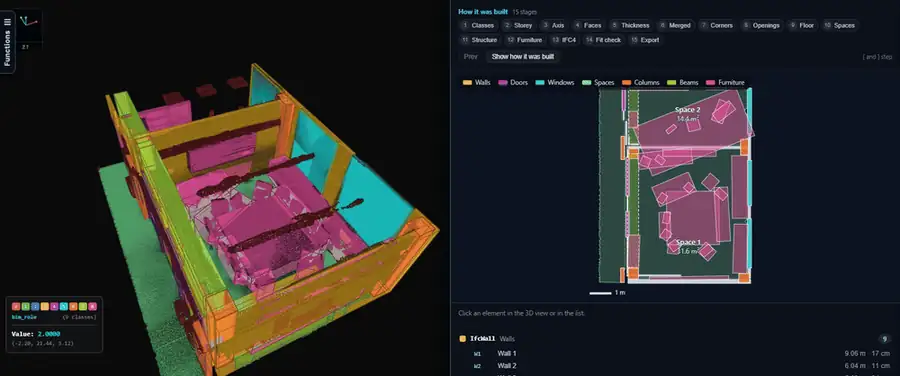900x376 pixels.
Task: Expand the IfcWall Walls group
Action: (675, 339)
